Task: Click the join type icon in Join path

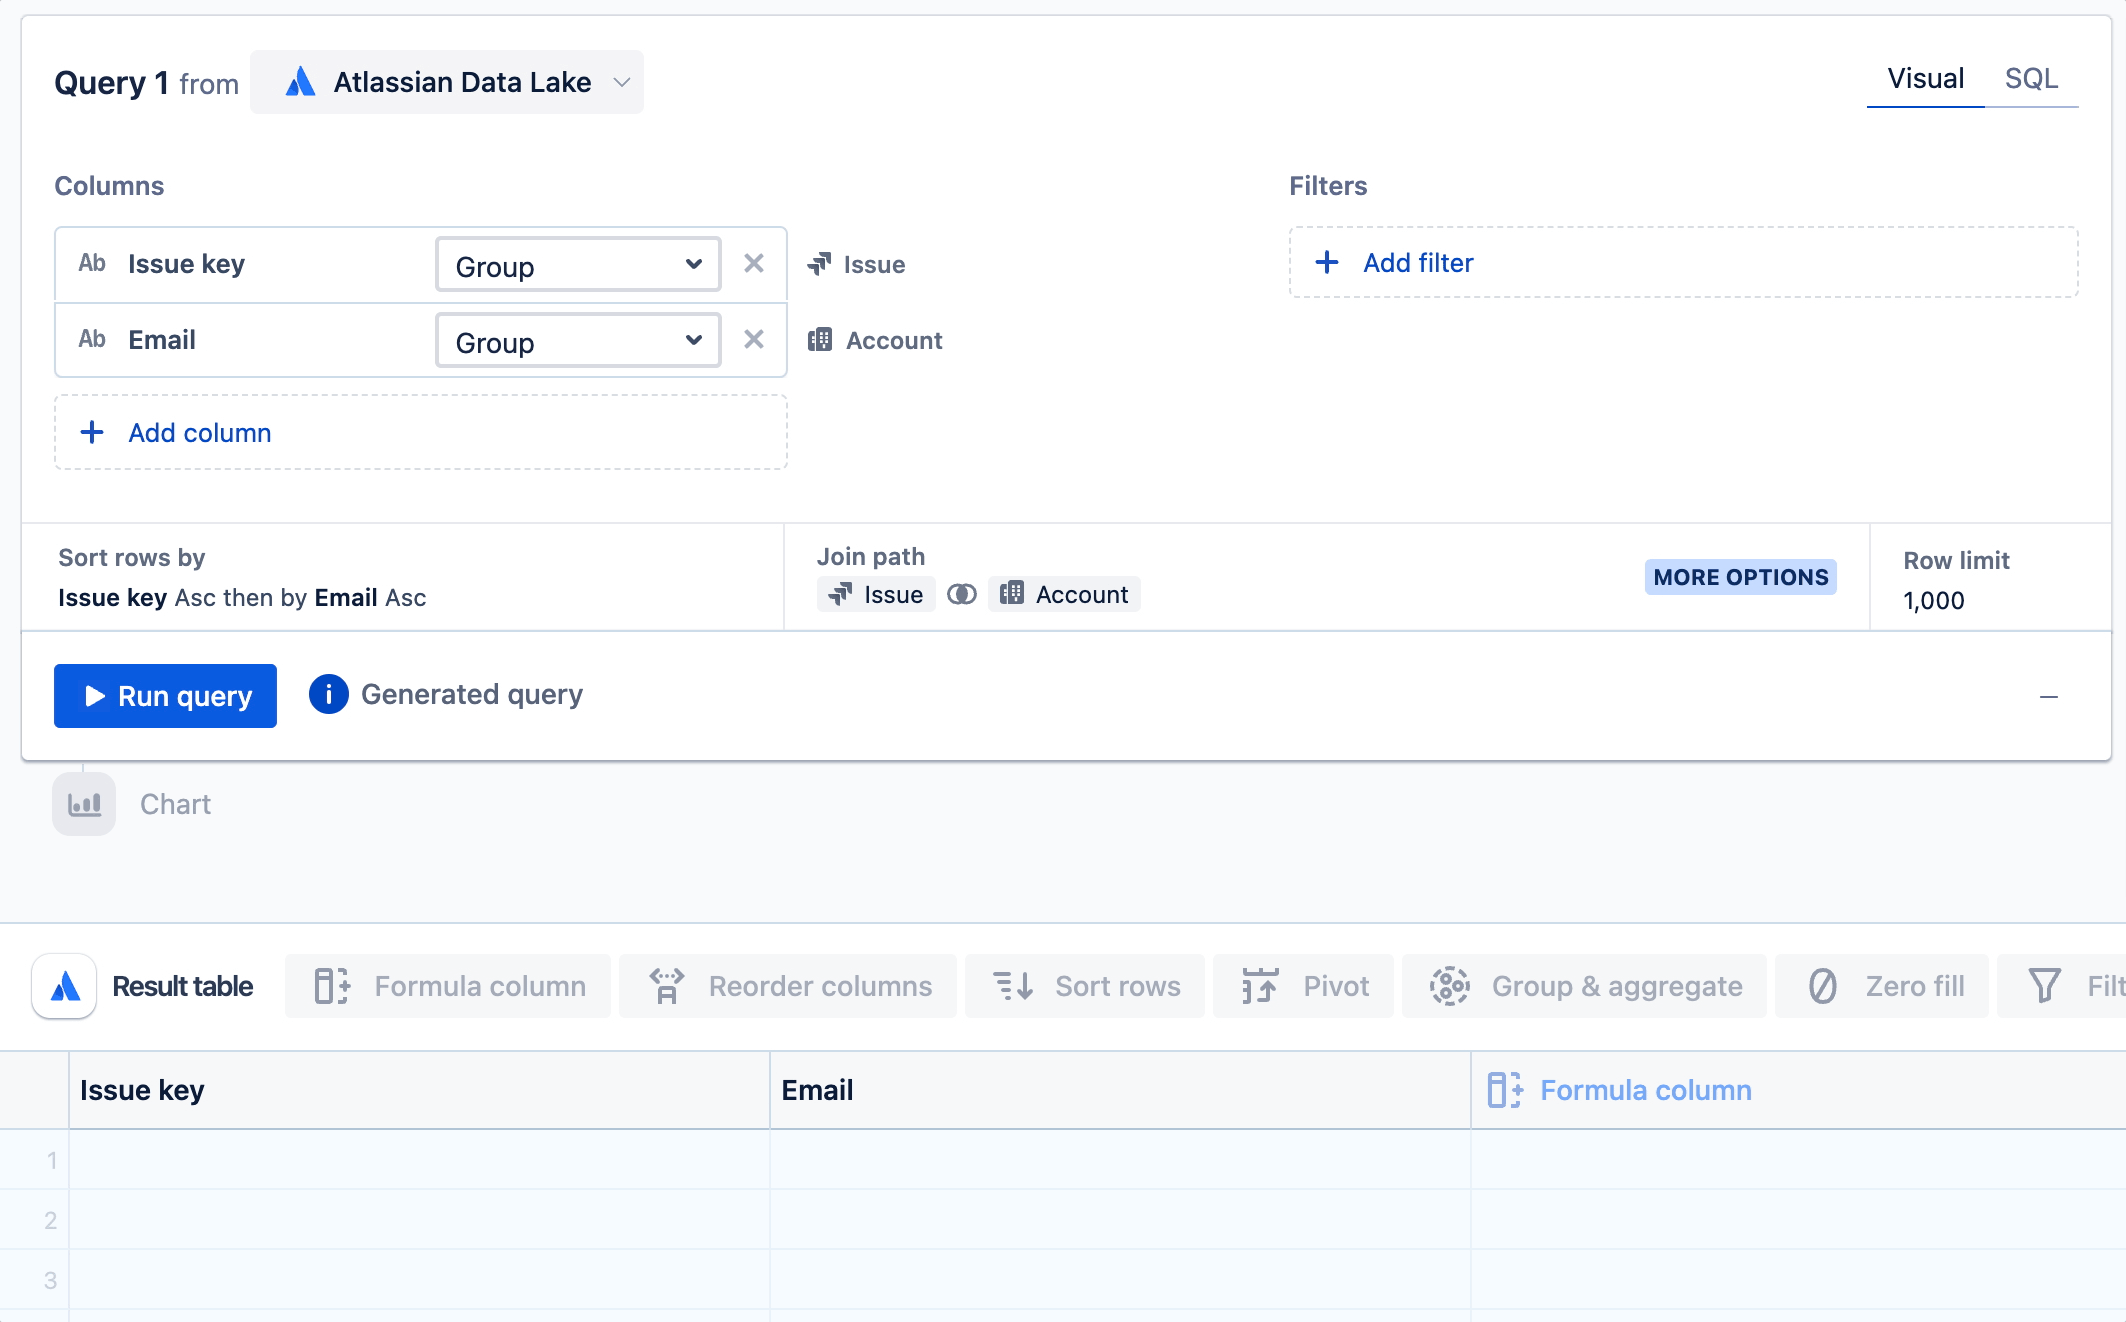Action: click(961, 595)
